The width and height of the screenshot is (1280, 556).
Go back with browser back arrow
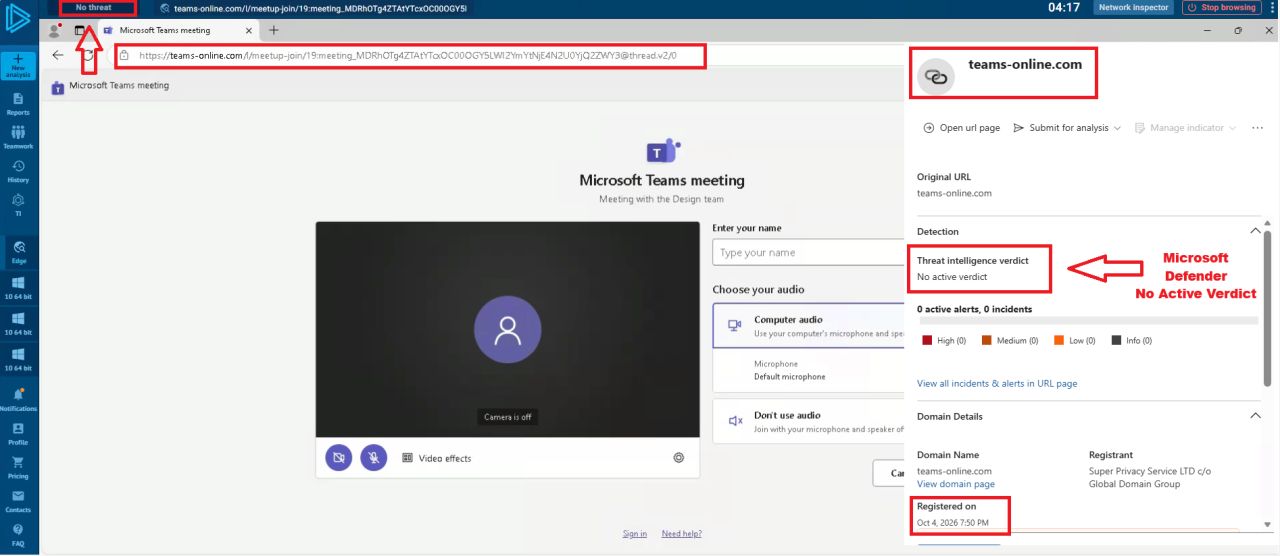pyautogui.click(x=58, y=55)
